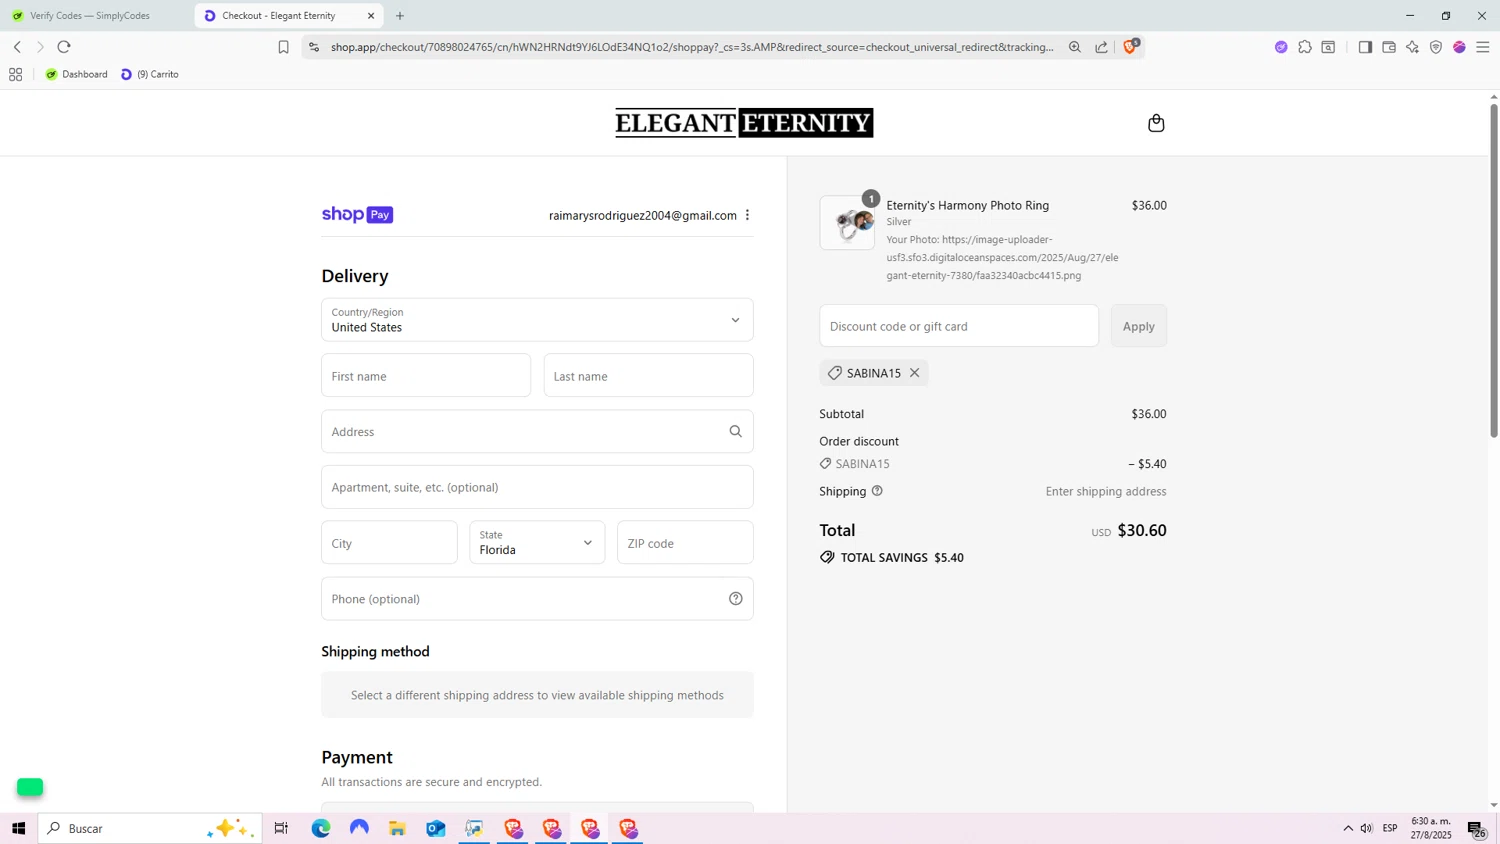Bookmark this page icon

tap(283, 47)
